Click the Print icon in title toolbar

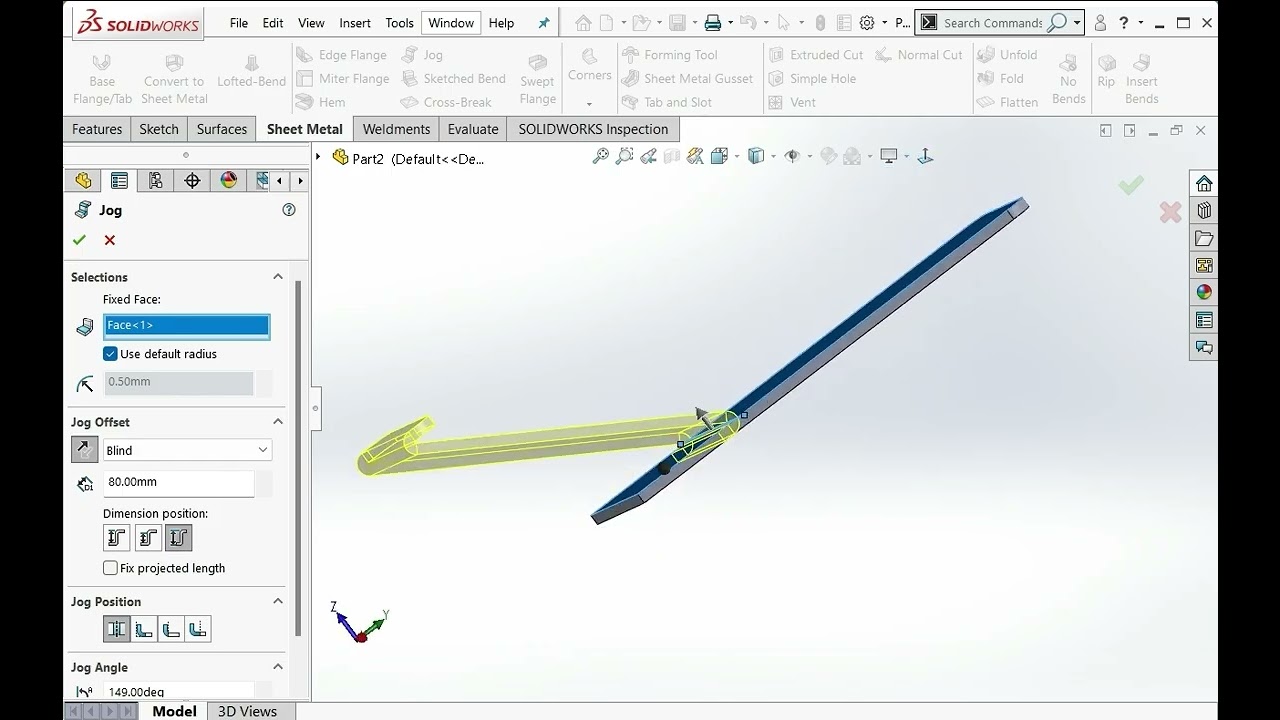coord(712,23)
